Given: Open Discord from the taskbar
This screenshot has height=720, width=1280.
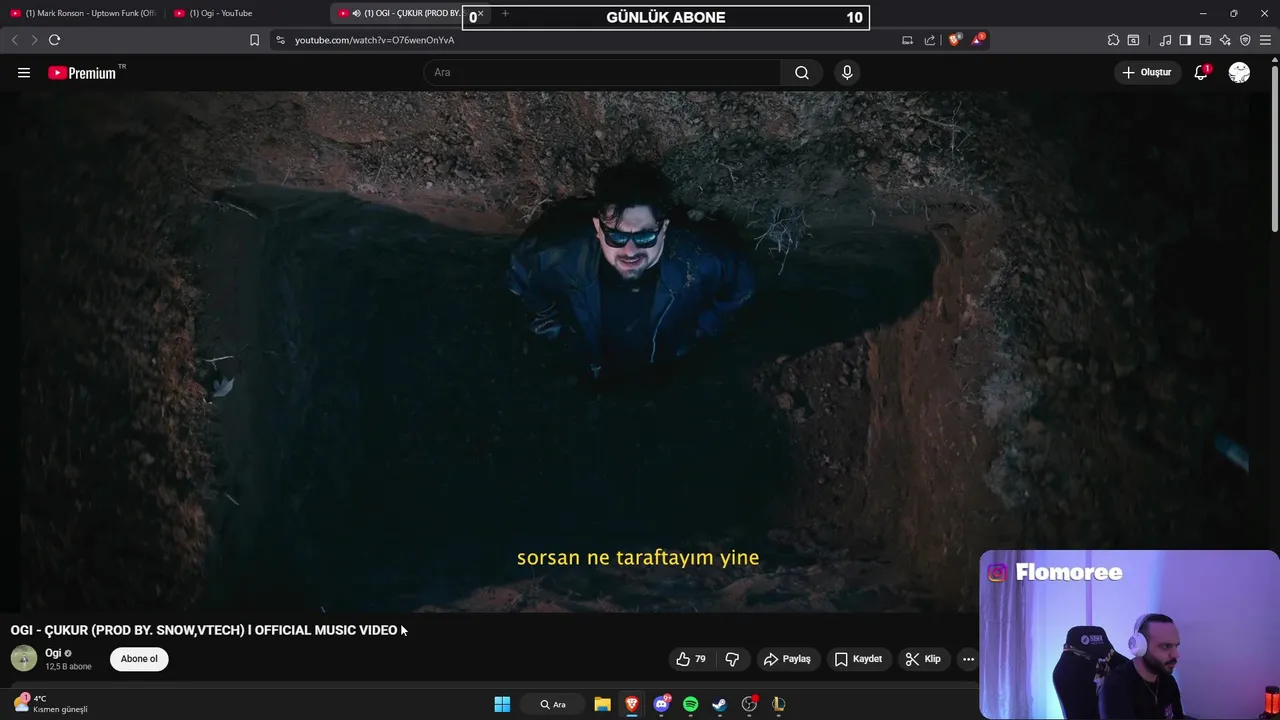Looking at the screenshot, I should click(x=661, y=704).
